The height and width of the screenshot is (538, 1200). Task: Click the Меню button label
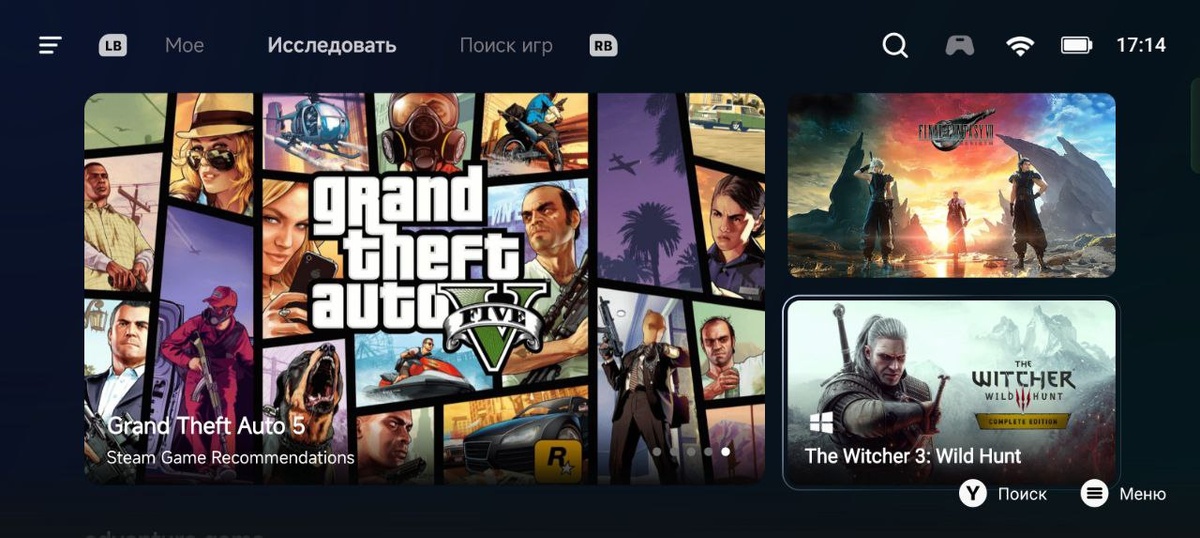click(1142, 494)
